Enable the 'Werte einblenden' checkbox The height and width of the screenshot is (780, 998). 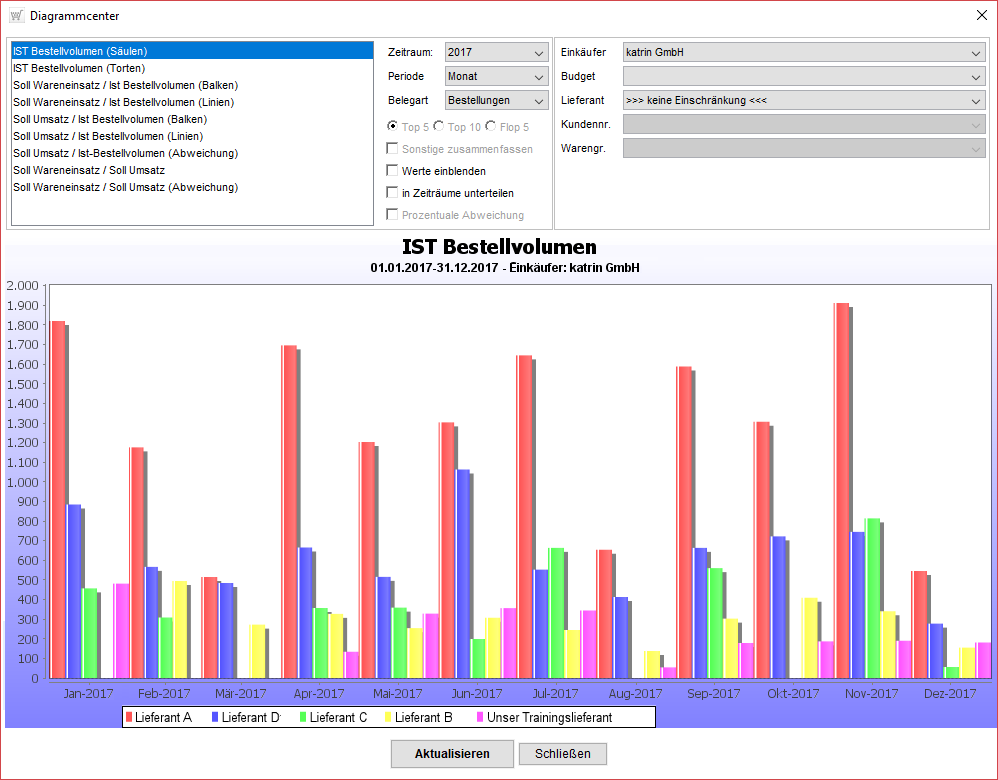coord(393,171)
